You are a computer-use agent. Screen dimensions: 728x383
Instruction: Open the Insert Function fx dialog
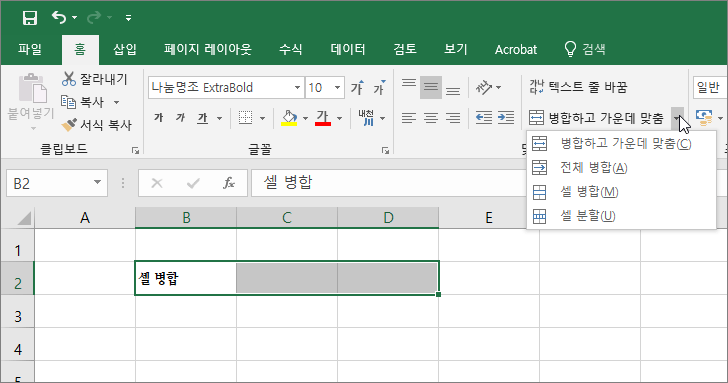(229, 183)
